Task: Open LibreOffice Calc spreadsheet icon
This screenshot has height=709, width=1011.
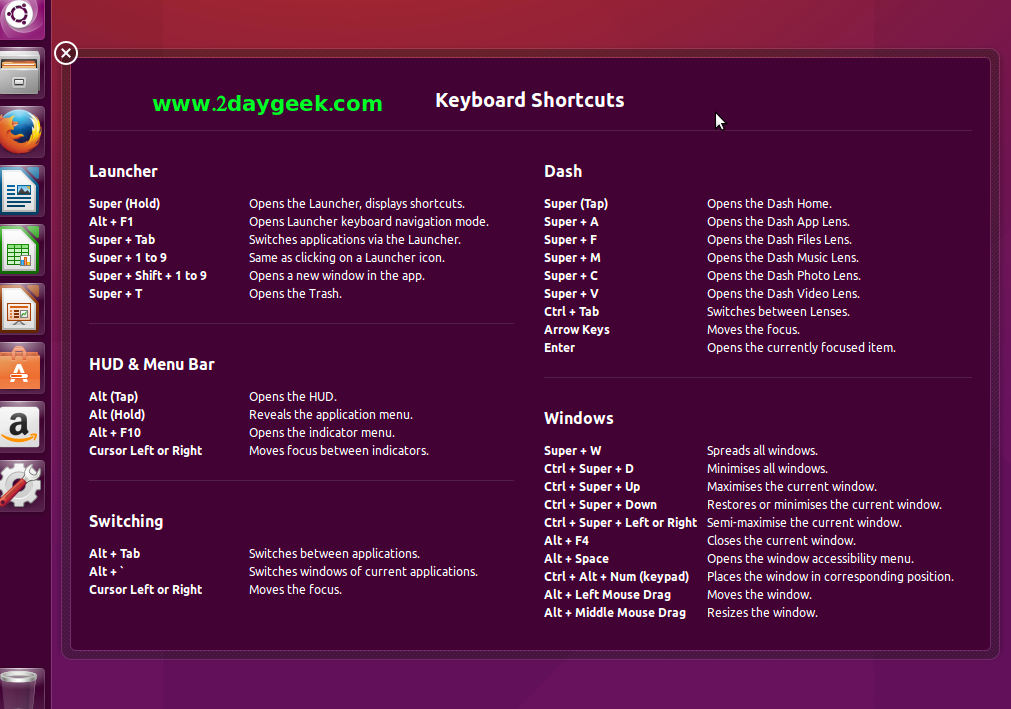Action: click(21, 249)
